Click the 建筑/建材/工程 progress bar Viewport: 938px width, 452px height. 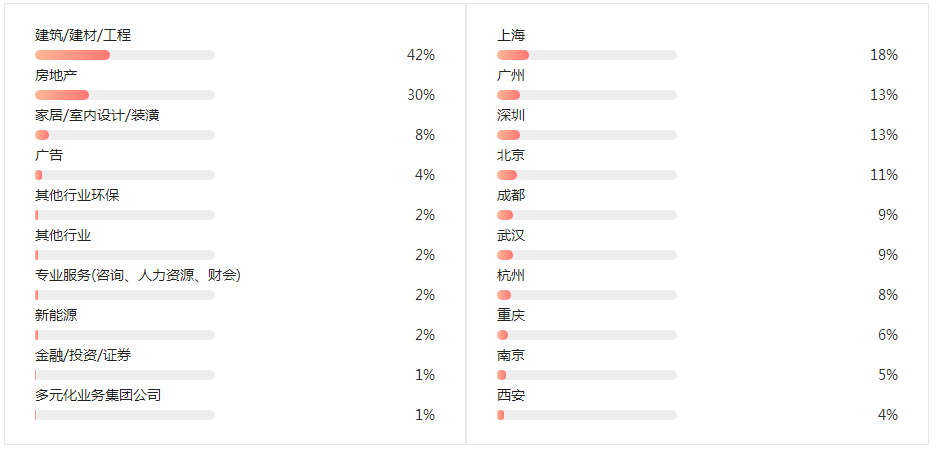click(125, 55)
